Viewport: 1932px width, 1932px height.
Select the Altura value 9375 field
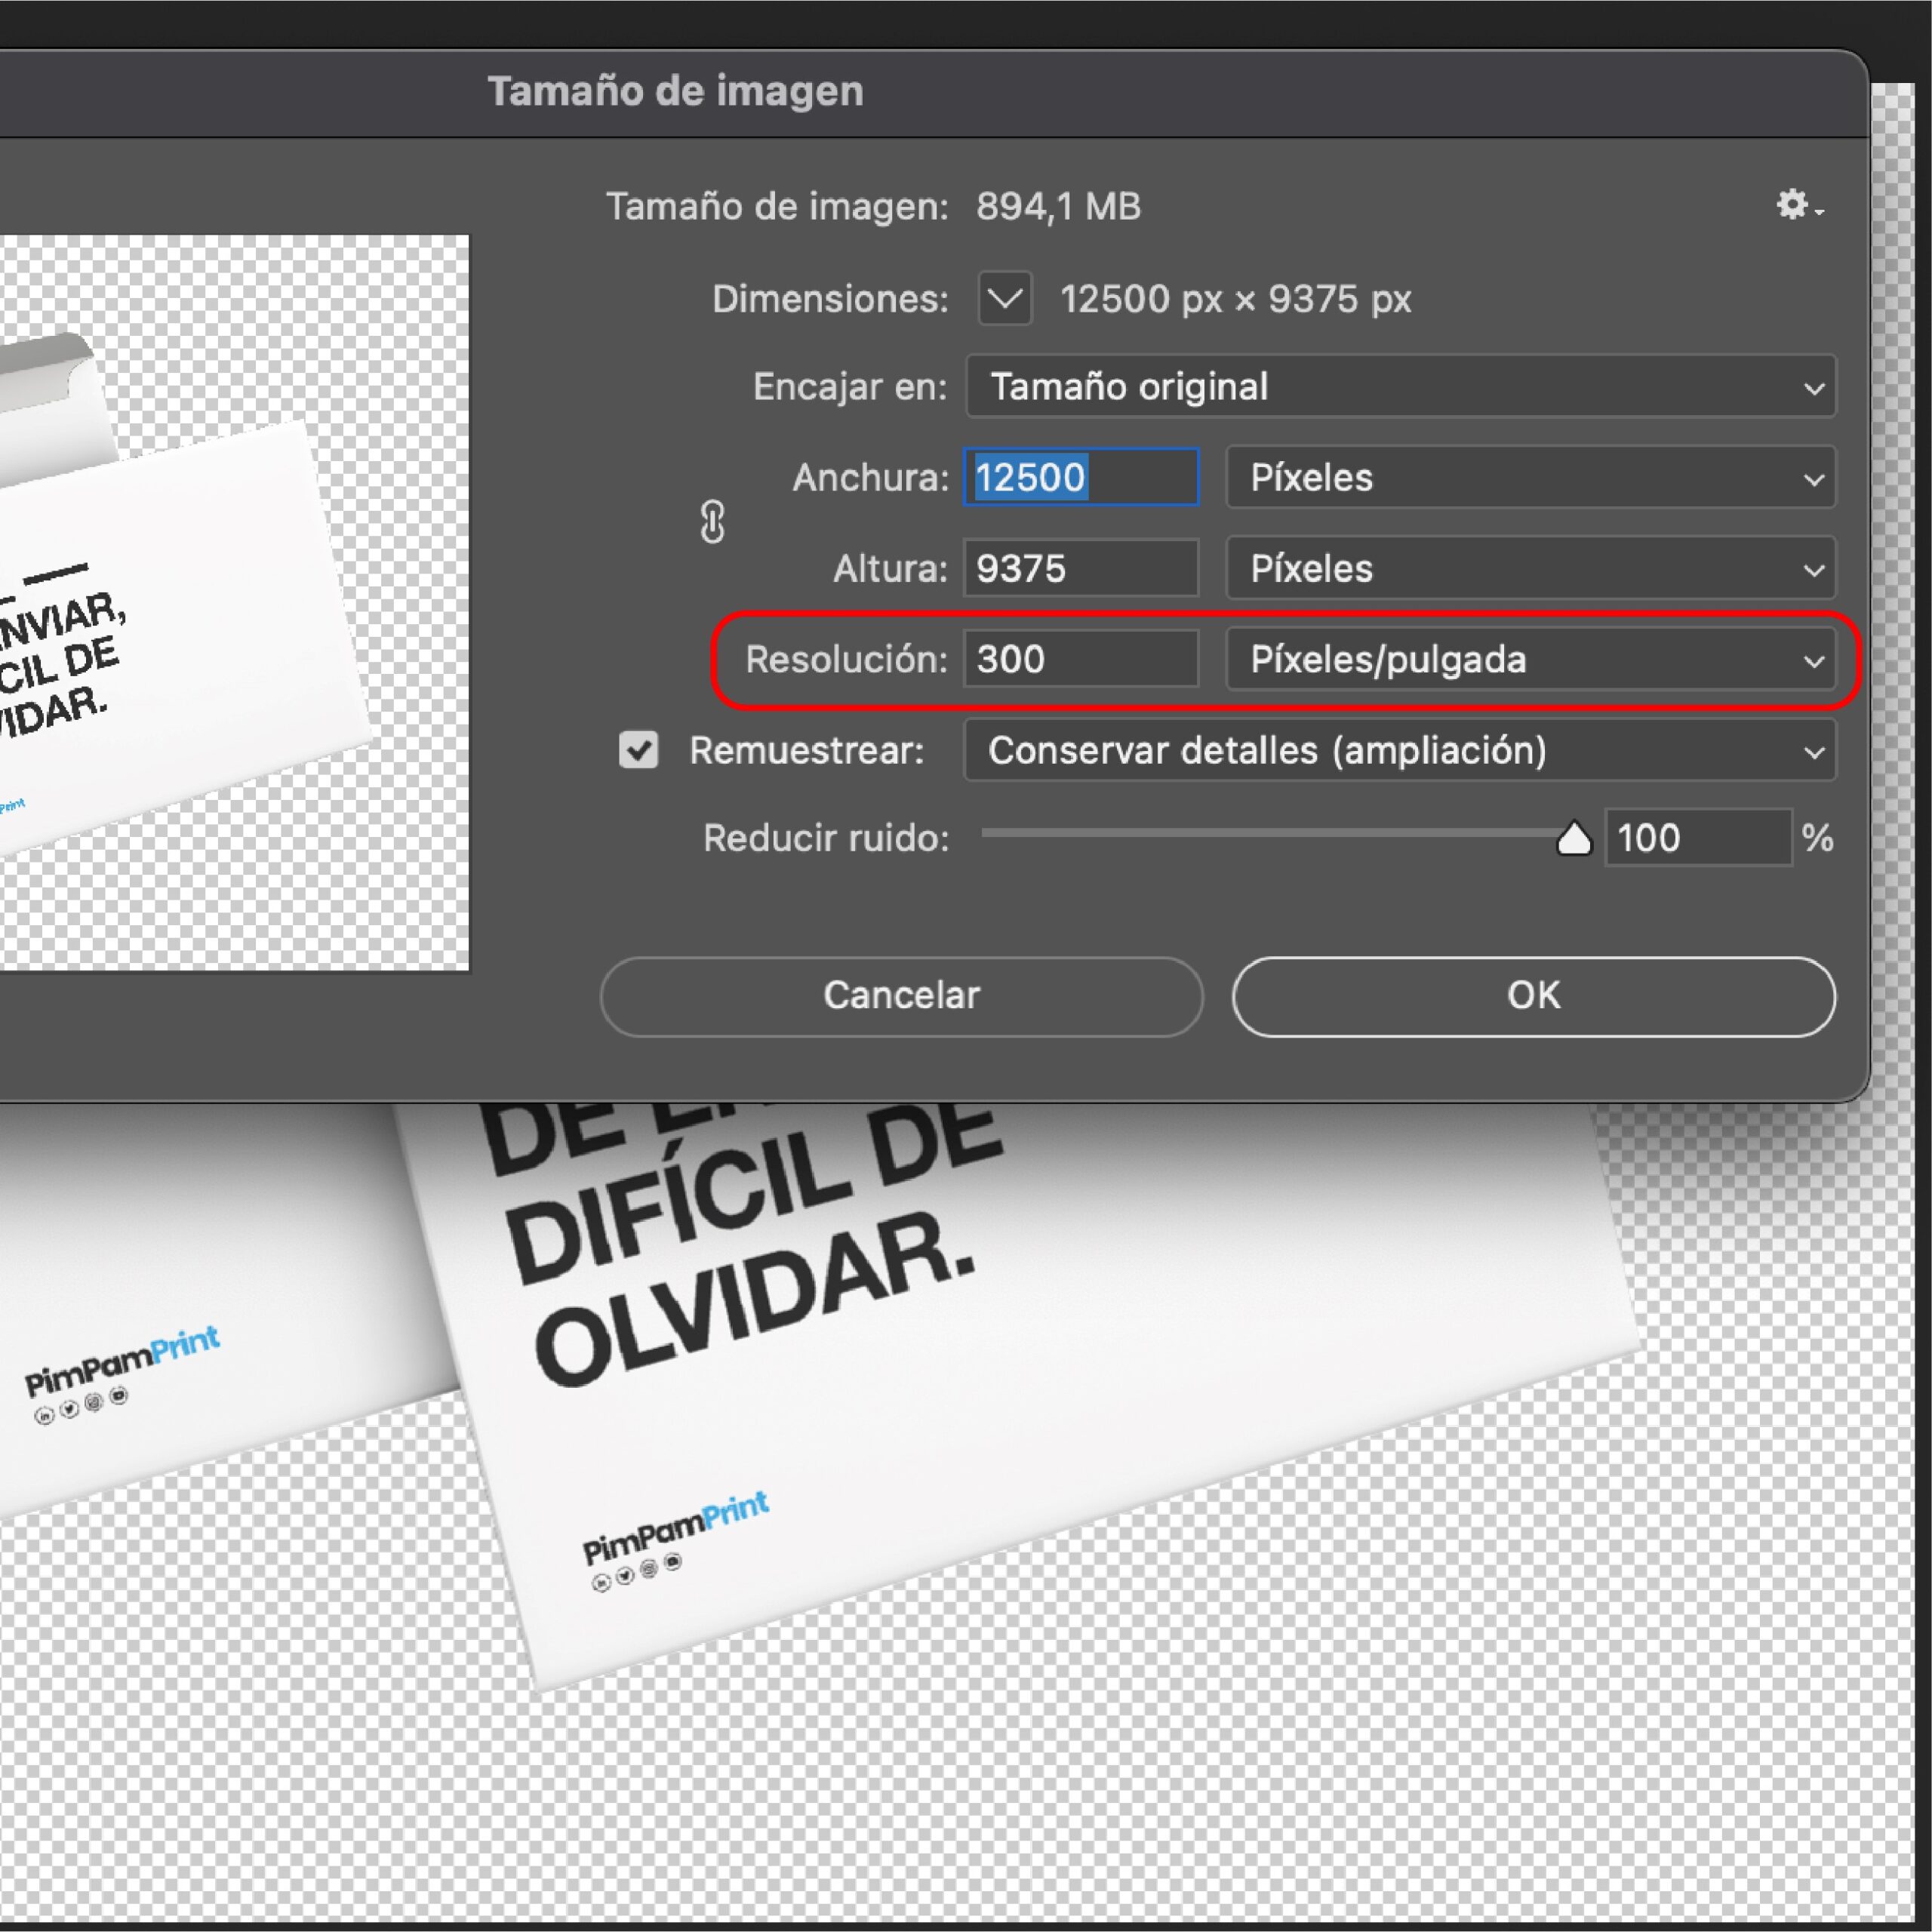pos(1079,568)
